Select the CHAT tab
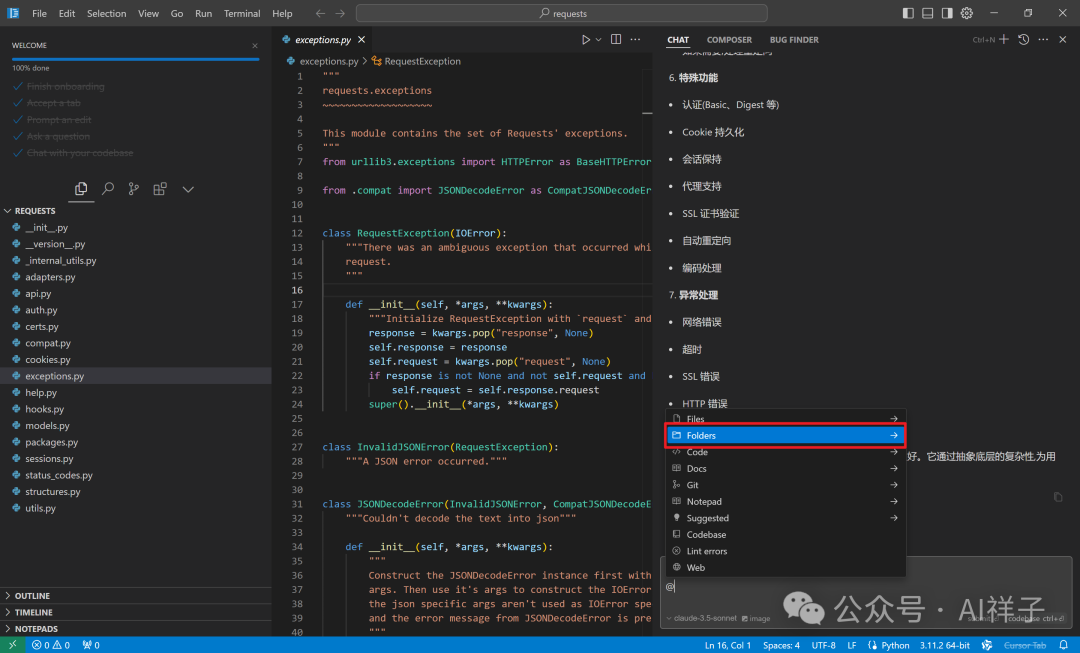The image size is (1080, 653). (678, 40)
